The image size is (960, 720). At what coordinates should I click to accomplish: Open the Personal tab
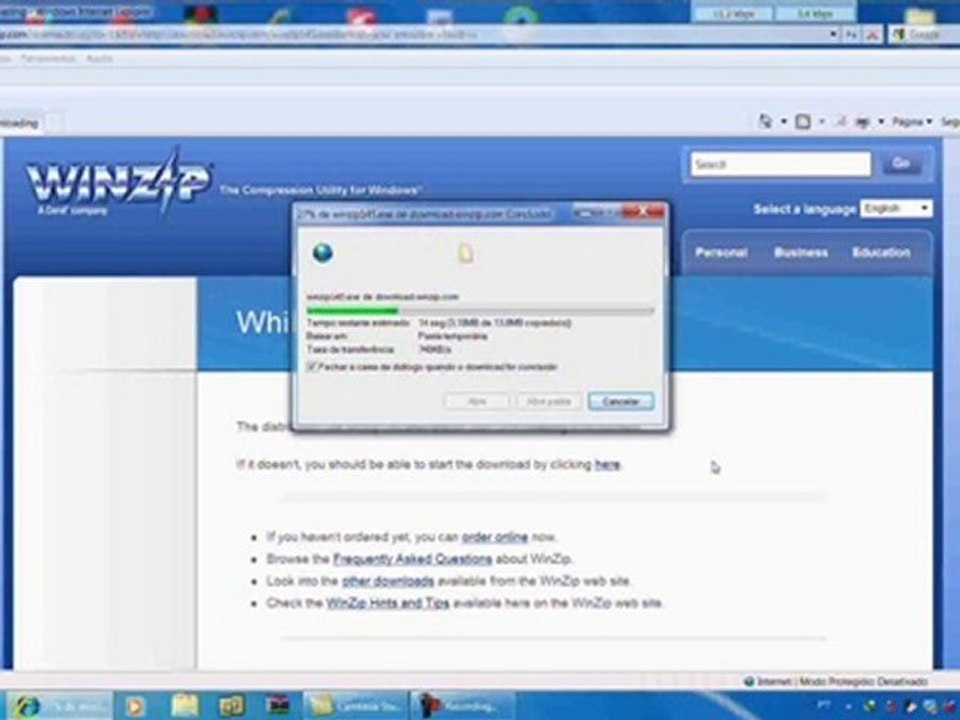pos(721,252)
